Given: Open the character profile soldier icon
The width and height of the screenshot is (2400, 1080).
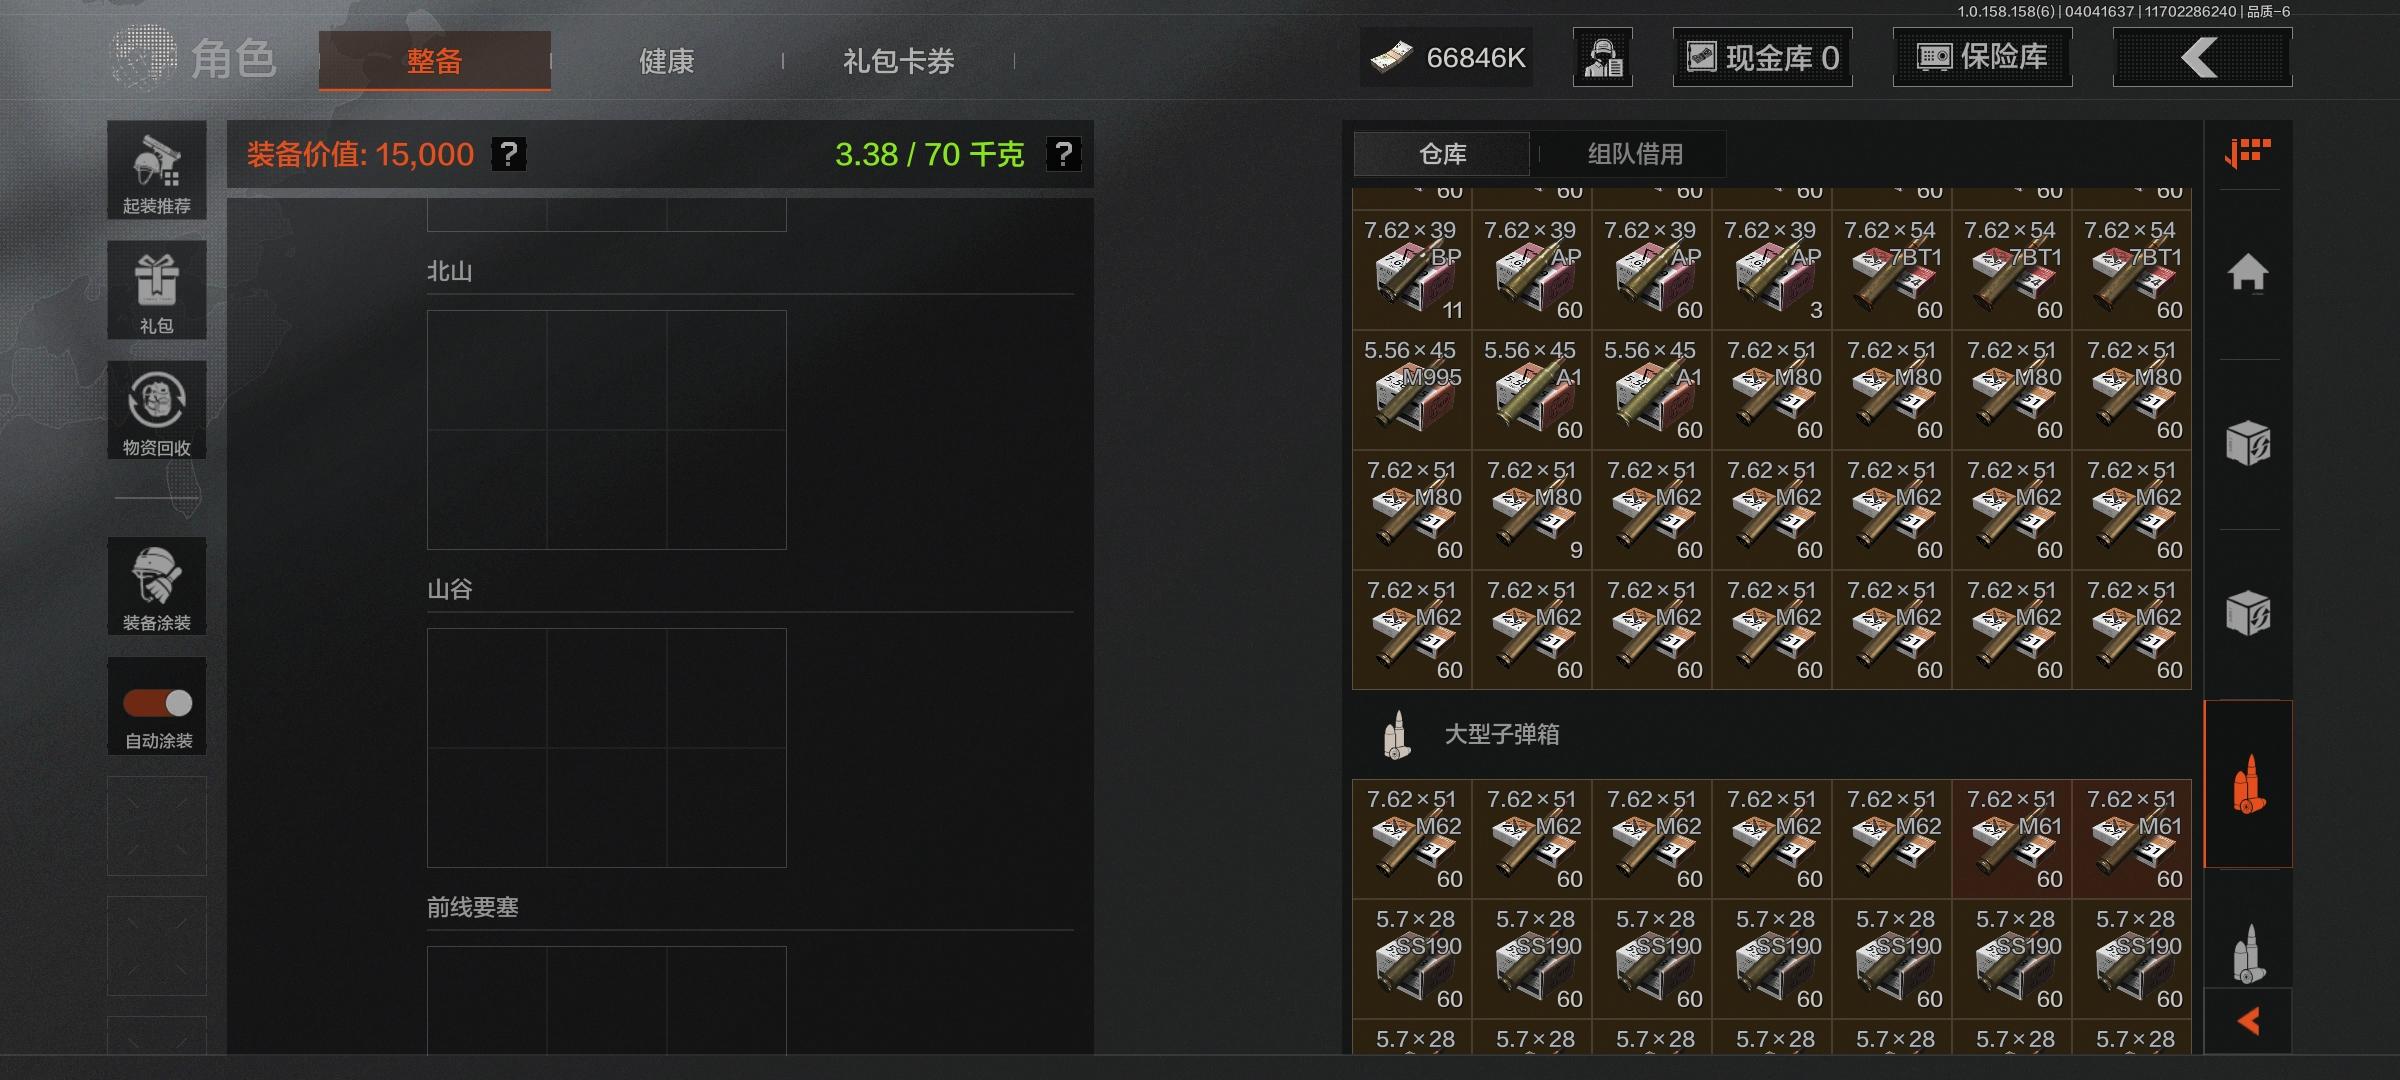Looking at the screenshot, I should 1603,57.
